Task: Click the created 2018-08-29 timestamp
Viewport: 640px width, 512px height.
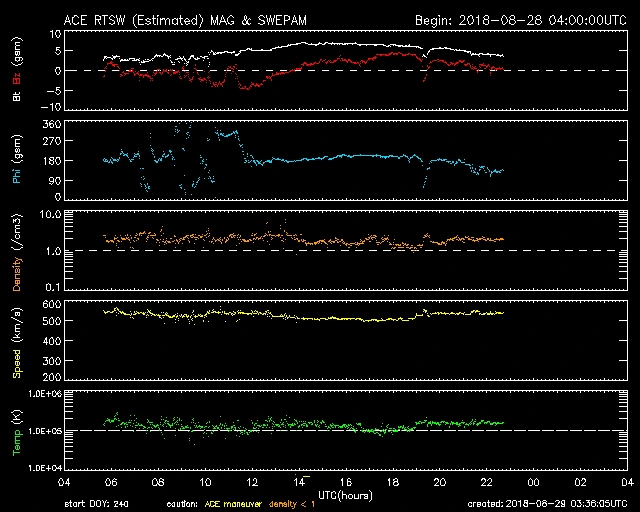Action: coord(547,504)
